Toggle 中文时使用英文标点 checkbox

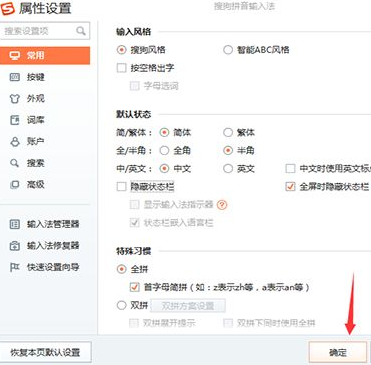click(x=291, y=168)
